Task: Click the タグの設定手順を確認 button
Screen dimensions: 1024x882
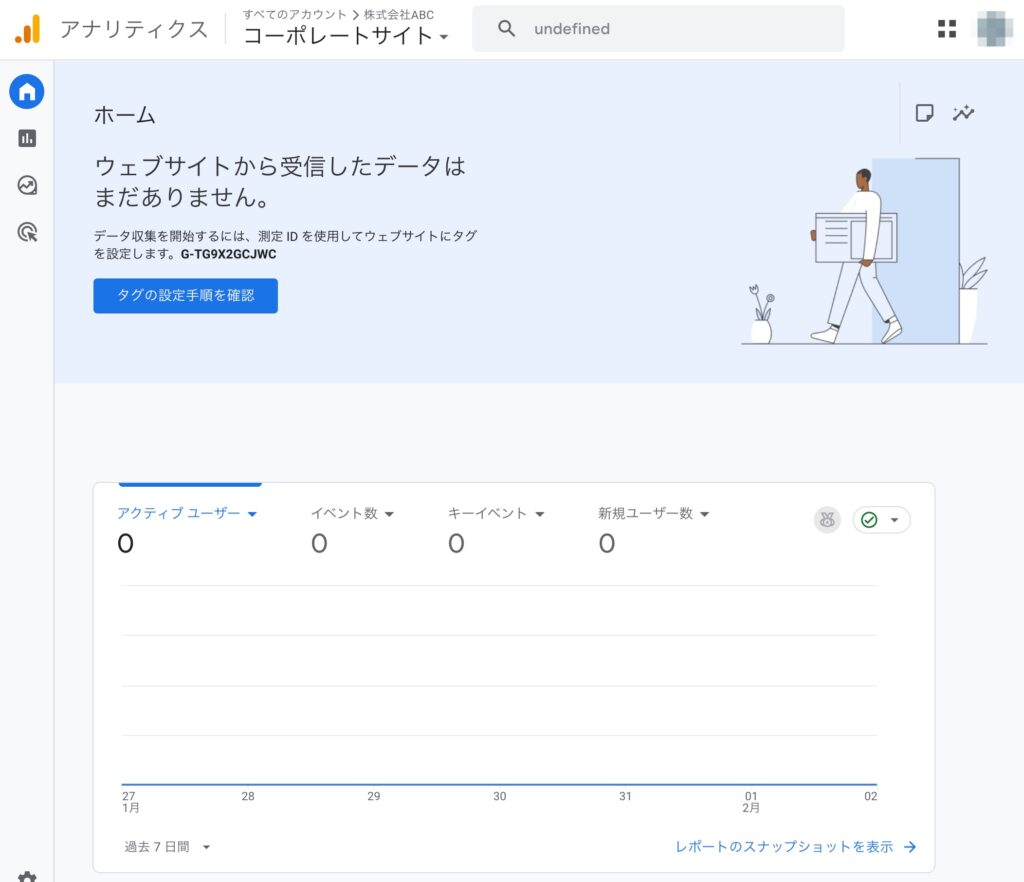Action: click(185, 296)
